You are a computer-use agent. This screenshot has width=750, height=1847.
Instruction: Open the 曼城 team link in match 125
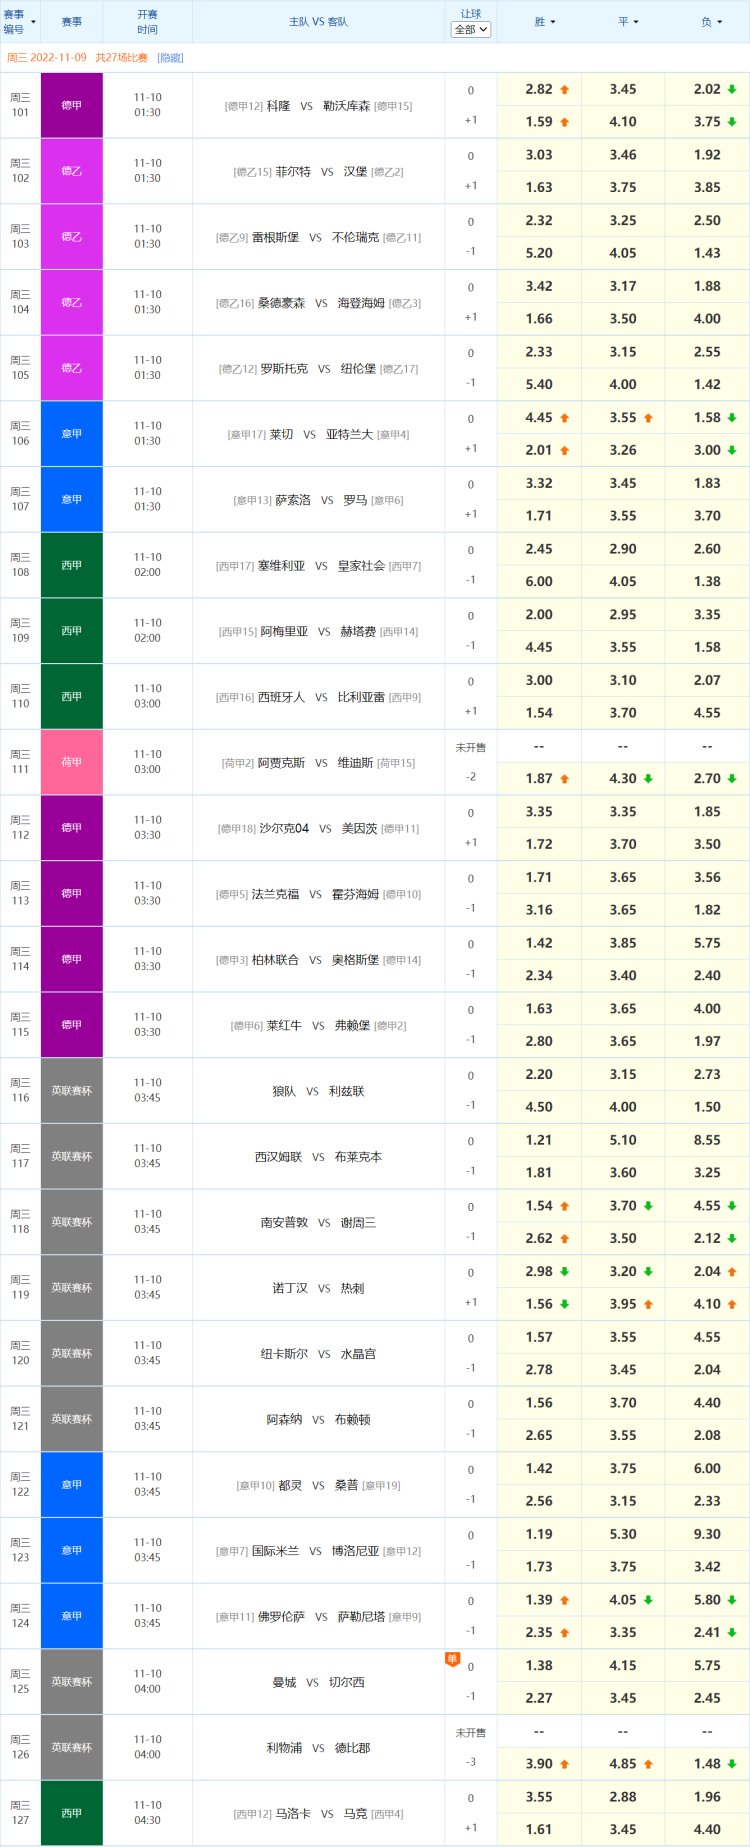[284, 1683]
